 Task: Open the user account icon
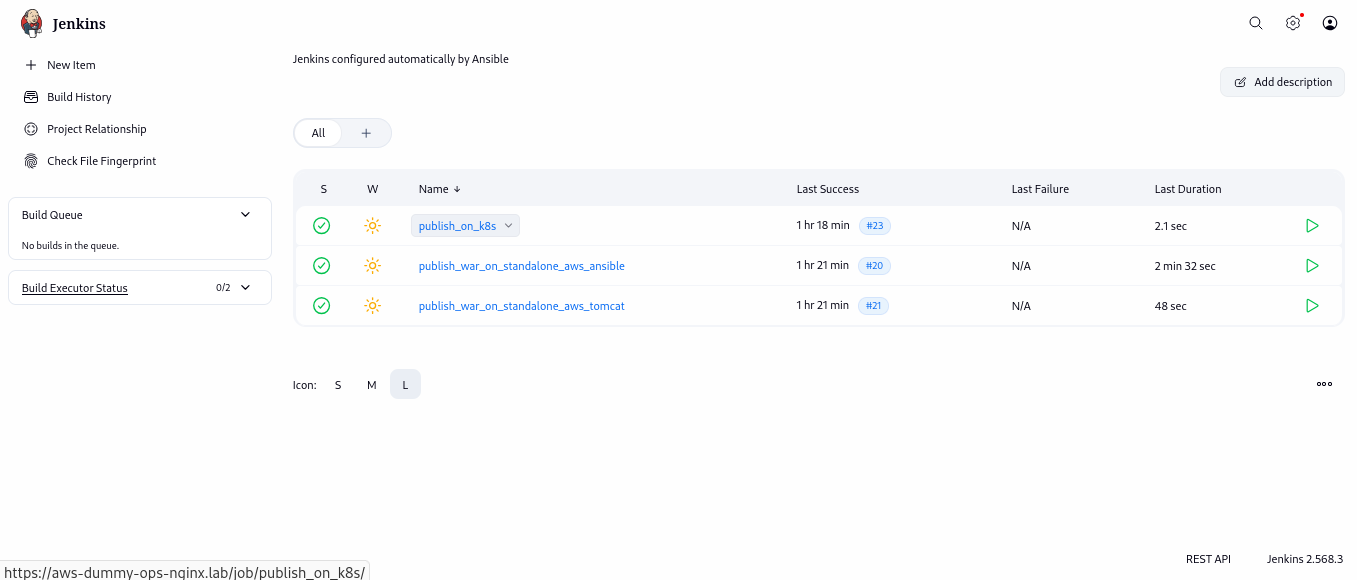coord(1330,23)
